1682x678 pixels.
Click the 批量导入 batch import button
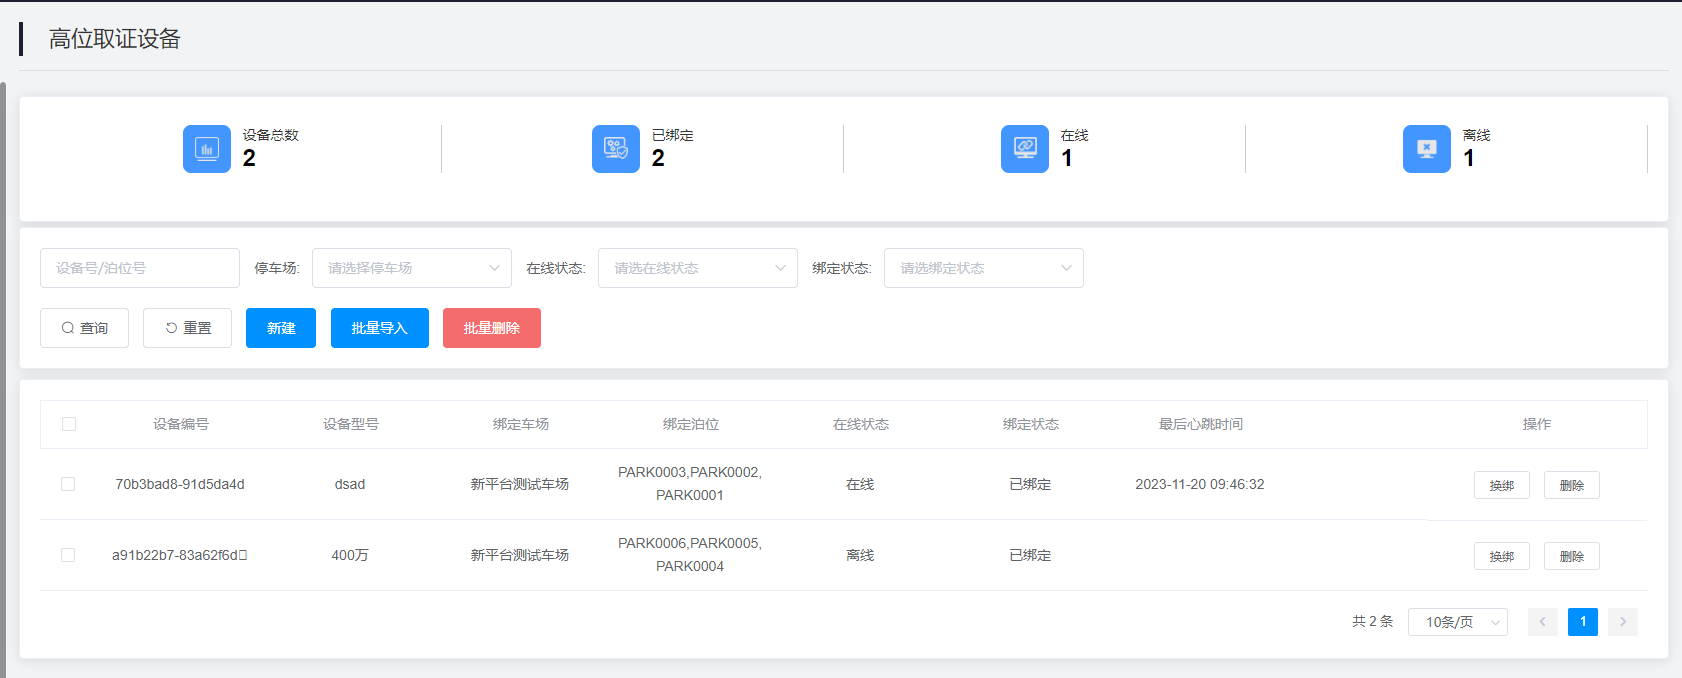coord(380,328)
